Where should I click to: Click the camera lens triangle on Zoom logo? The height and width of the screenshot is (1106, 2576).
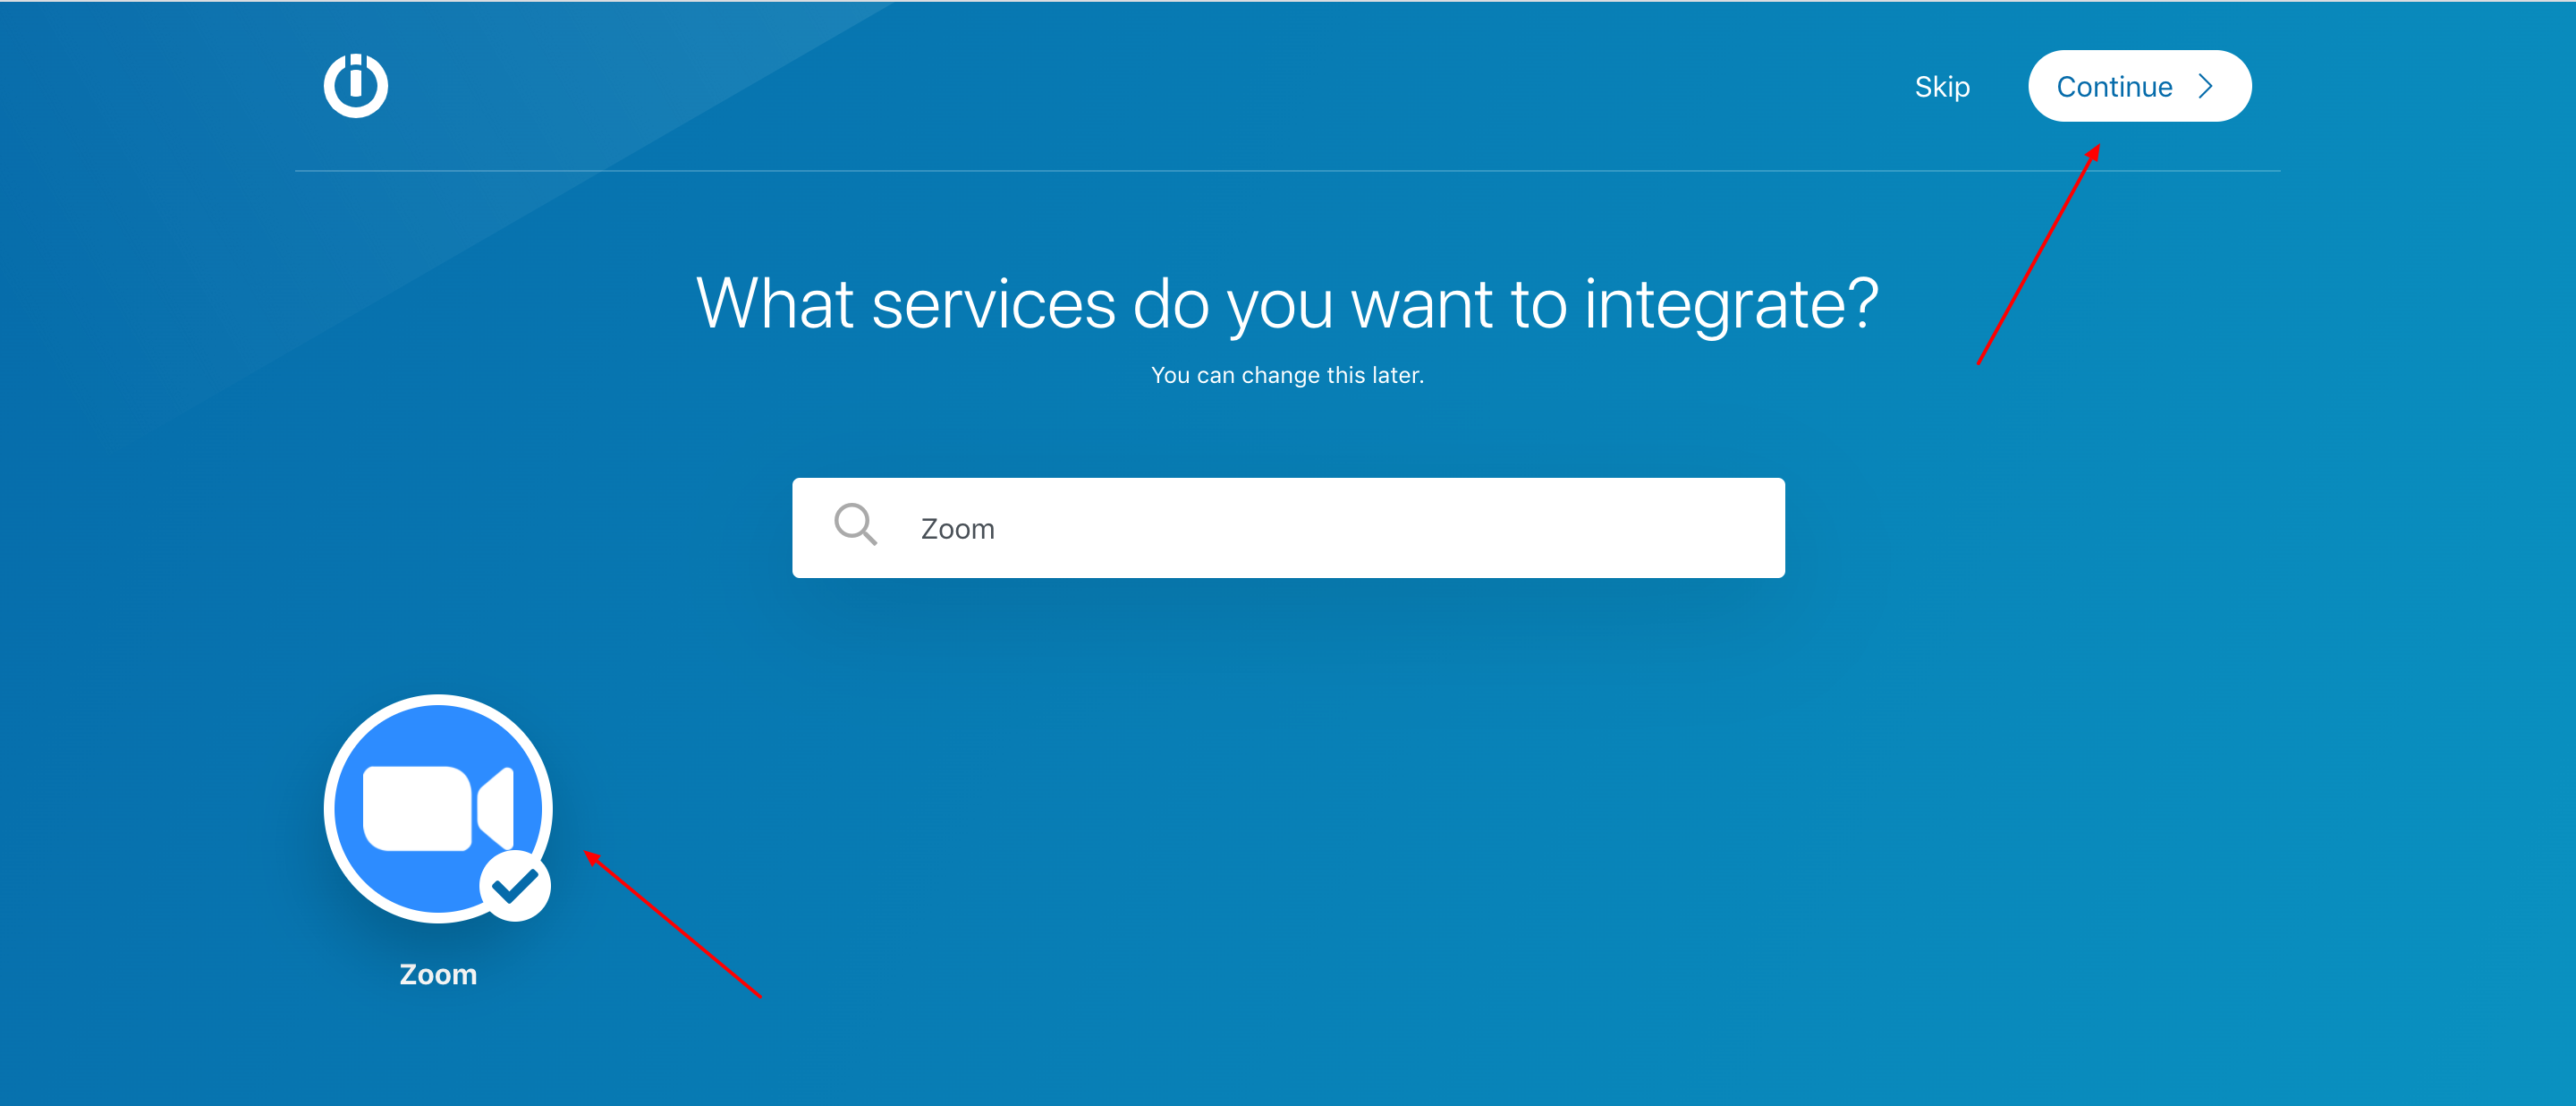tap(497, 808)
